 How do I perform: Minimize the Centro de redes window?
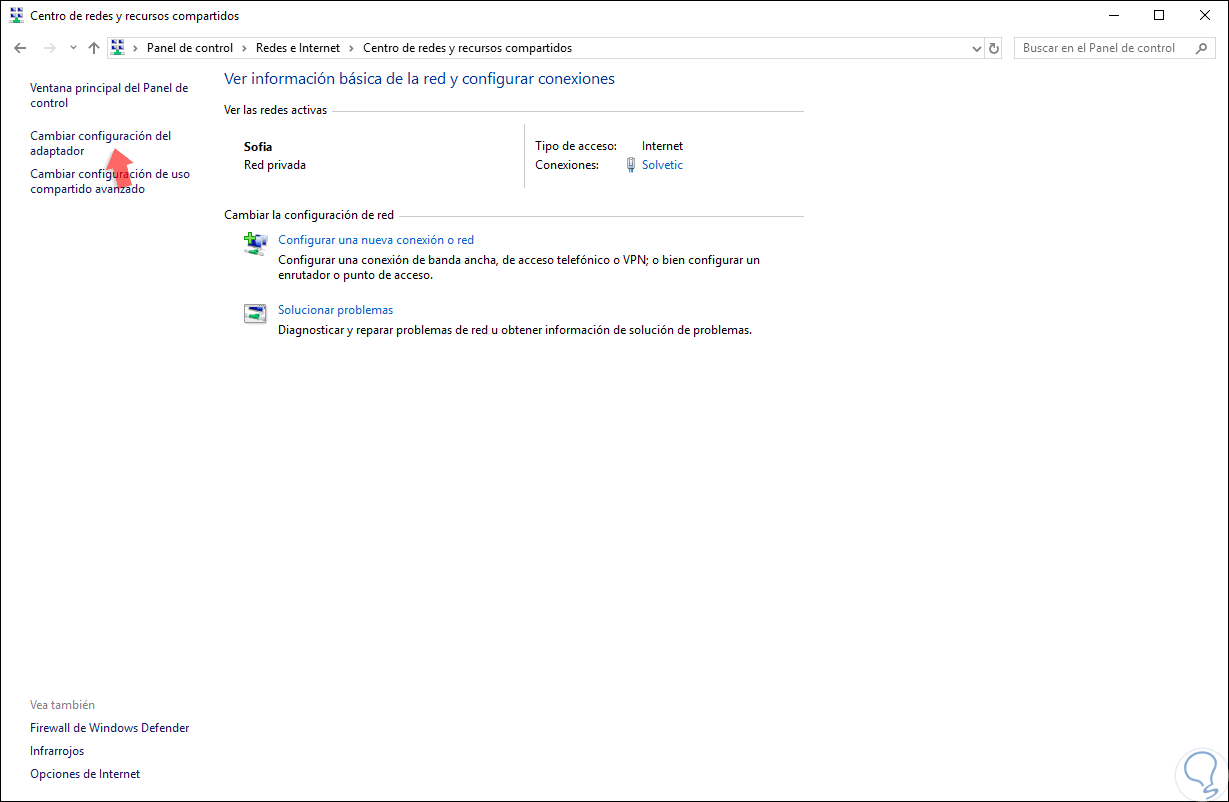[1113, 15]
